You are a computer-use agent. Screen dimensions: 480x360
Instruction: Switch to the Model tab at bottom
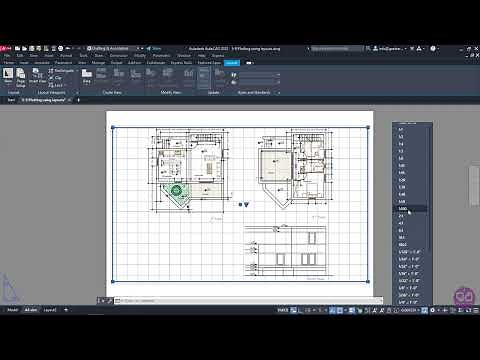pyautogui.click(x=13, y=310)
